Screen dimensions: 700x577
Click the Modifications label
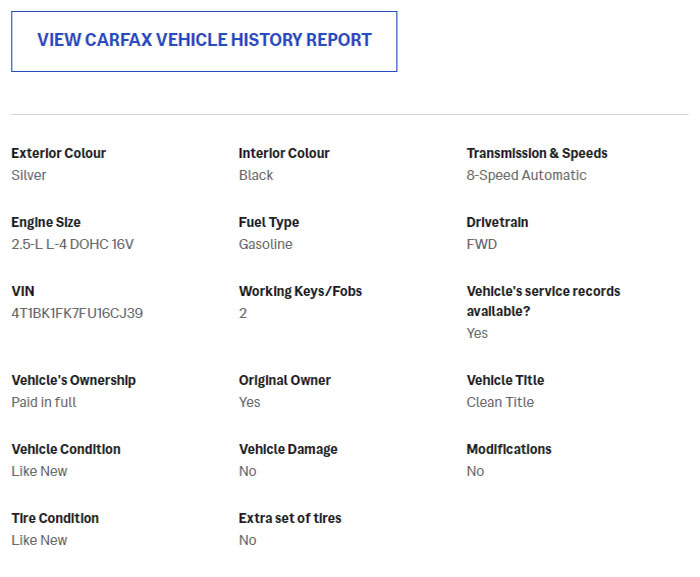click(509, 449)
